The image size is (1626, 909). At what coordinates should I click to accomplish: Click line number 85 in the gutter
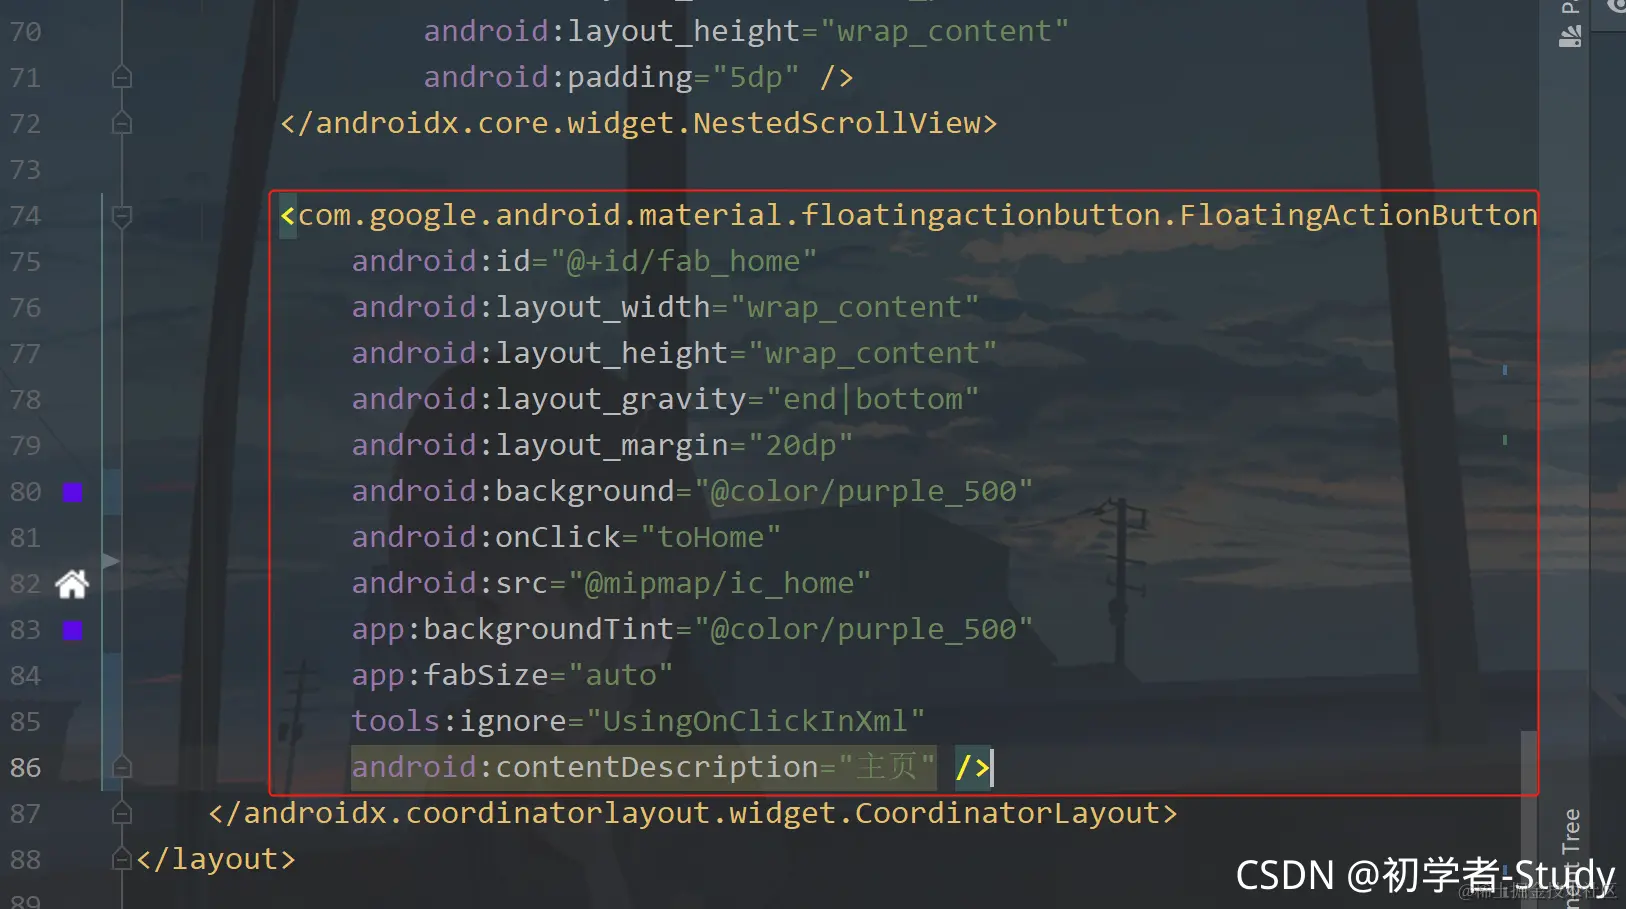point(26,722)
